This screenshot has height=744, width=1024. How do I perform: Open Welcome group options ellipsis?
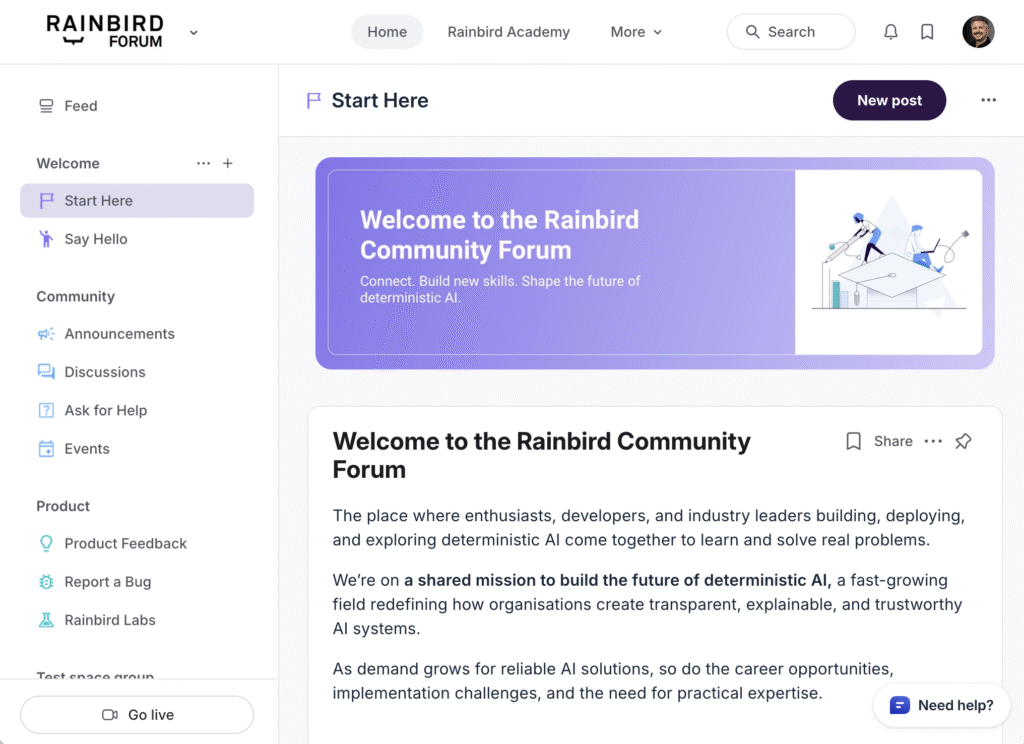click(x=203, y=163)
